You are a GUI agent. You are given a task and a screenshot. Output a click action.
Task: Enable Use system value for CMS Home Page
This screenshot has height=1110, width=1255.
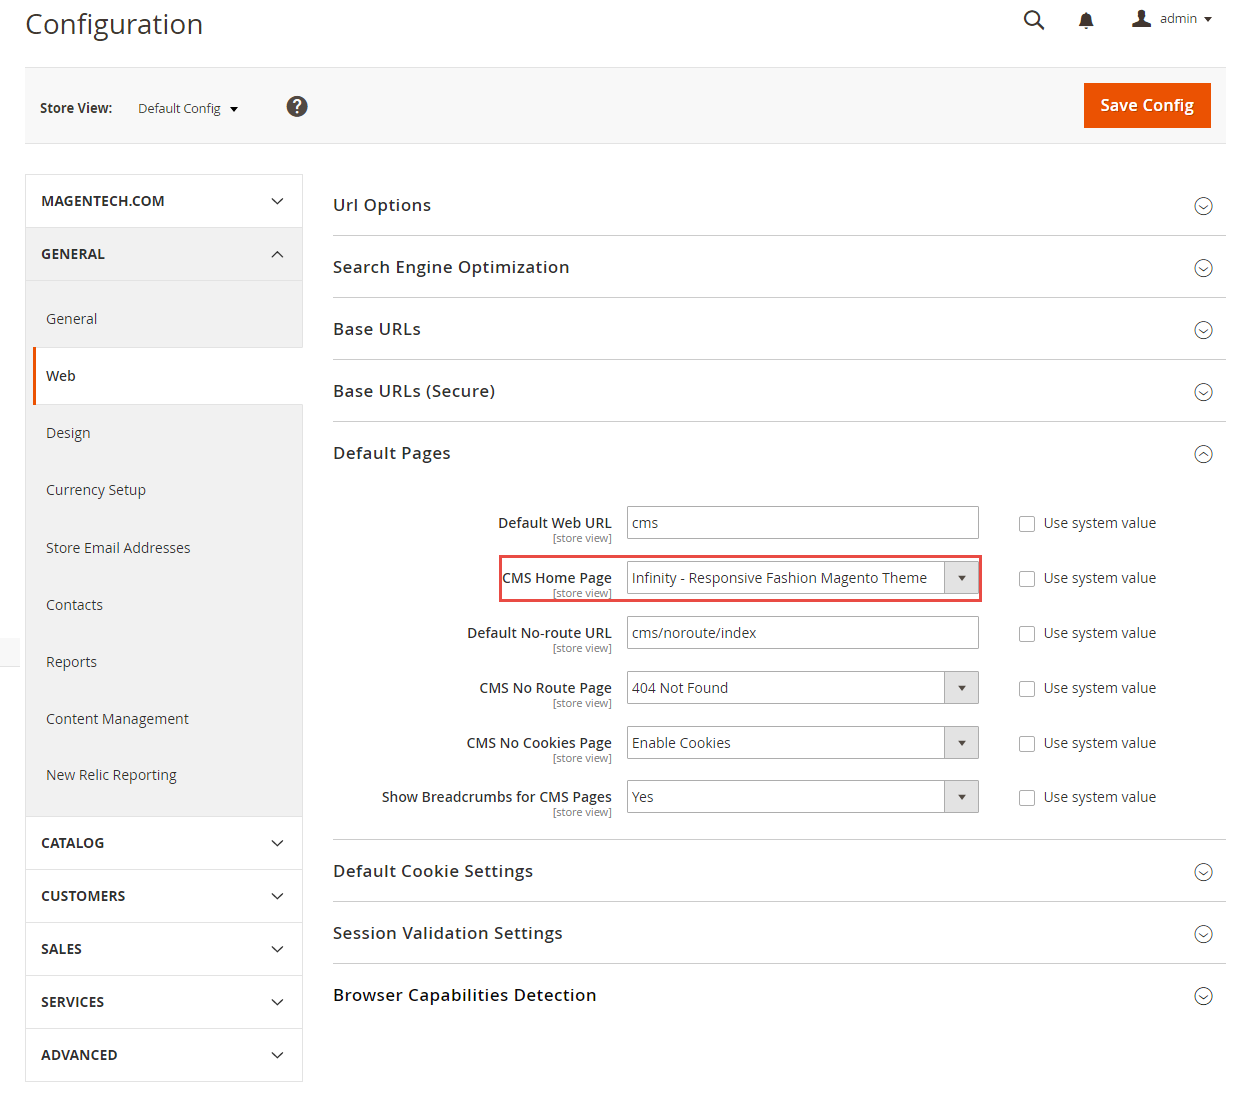[x=1027, y=579]
